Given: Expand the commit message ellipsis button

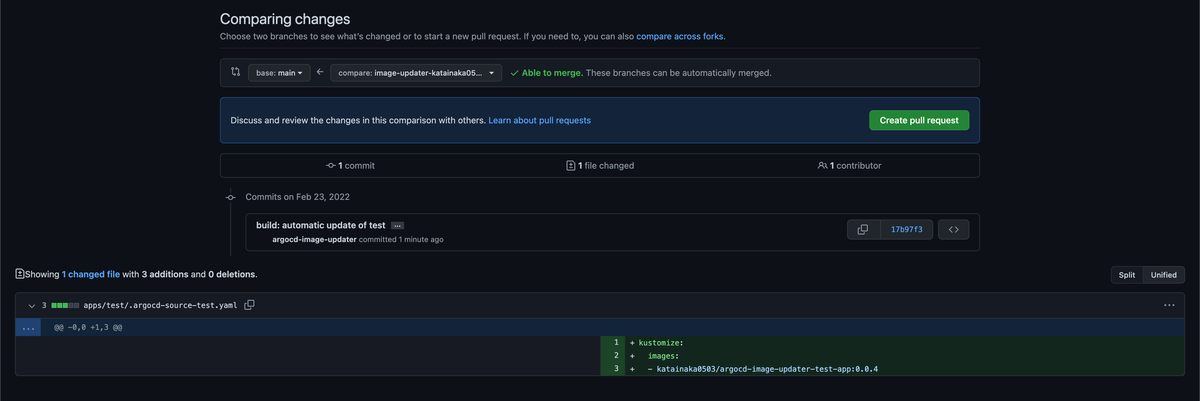Looking at the screenshot, I should pyautogui.click(x=397, y=225).
